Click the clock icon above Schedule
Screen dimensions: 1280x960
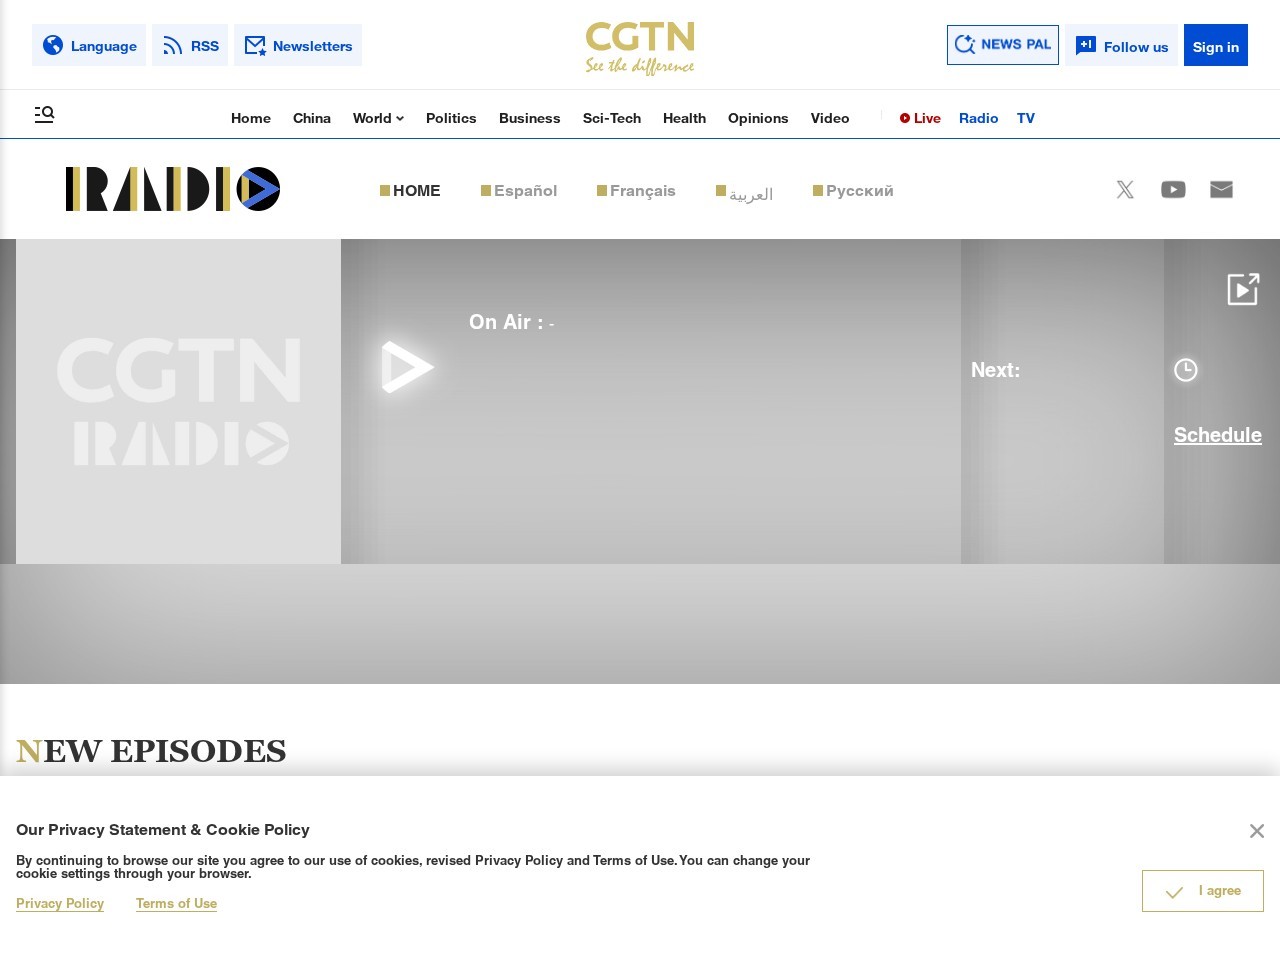pyautogui.click(x=1185, y=370)
